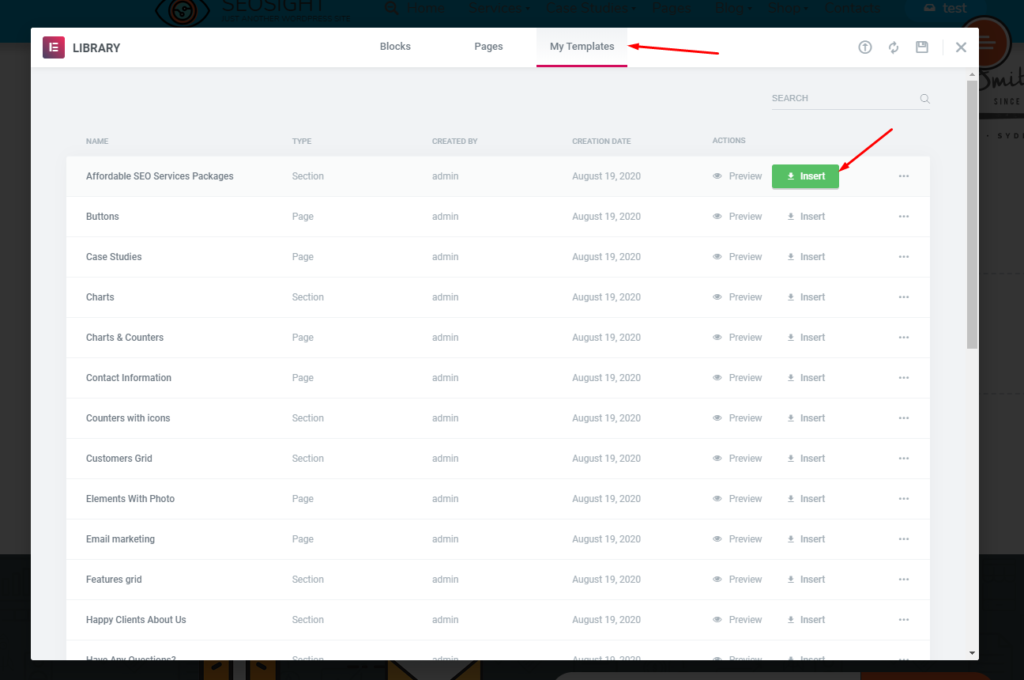Click the eye icon in Contact Information row

(x=717, y=378)
